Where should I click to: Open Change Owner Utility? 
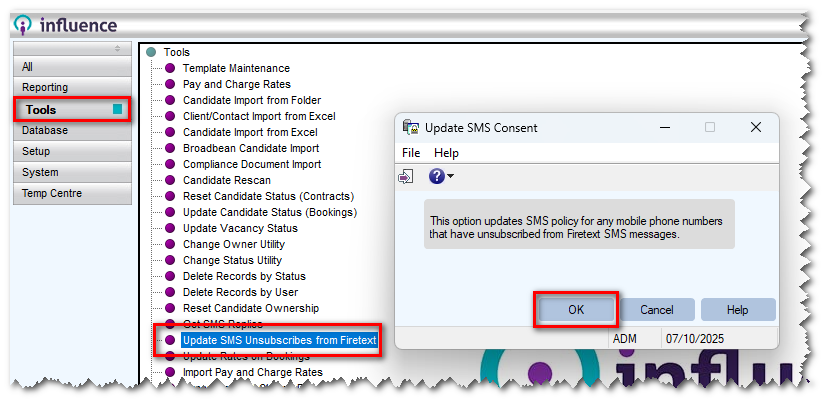point(234,244)
